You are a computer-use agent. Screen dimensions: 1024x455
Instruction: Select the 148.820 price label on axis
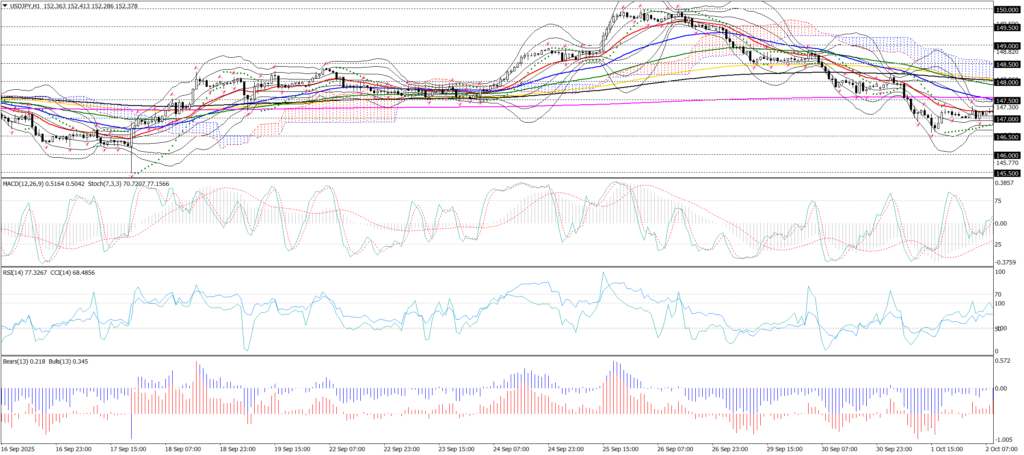(1006, 52)
